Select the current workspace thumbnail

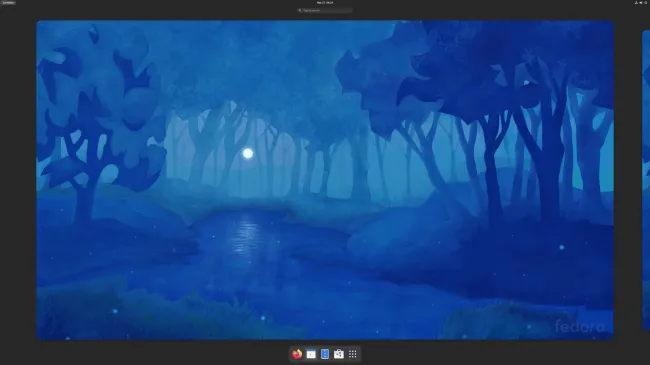tap(325, 180)
